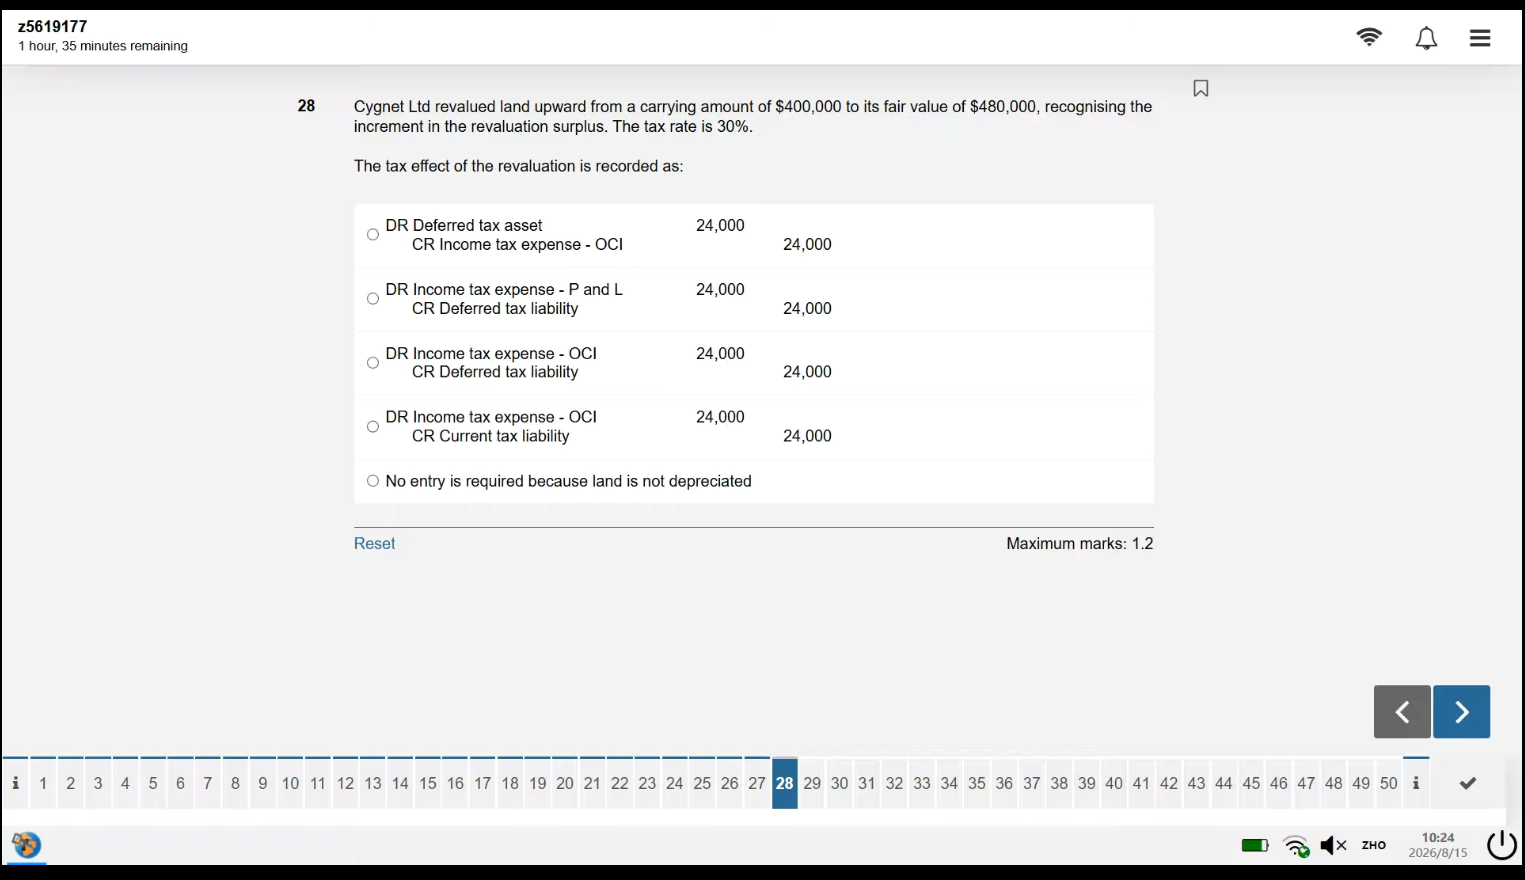Jump to question 45 in navigator

[1251, 783]
